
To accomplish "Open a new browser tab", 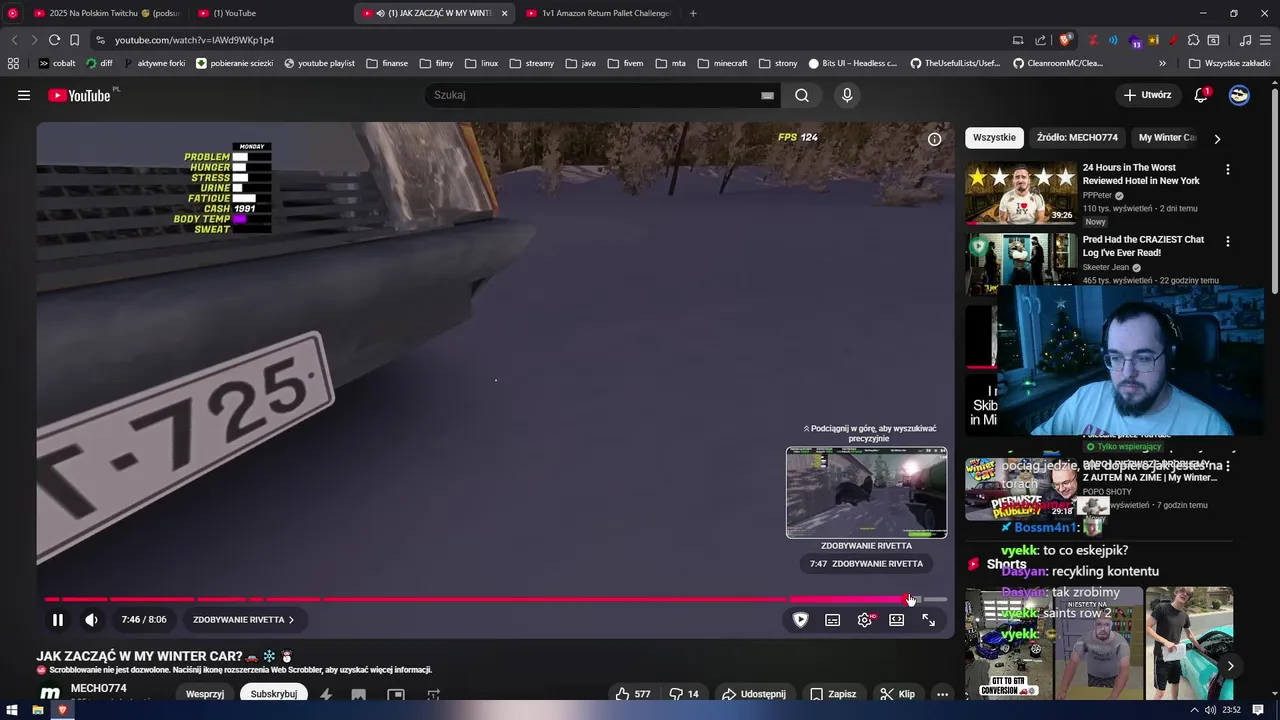I will tap(693, 13).
